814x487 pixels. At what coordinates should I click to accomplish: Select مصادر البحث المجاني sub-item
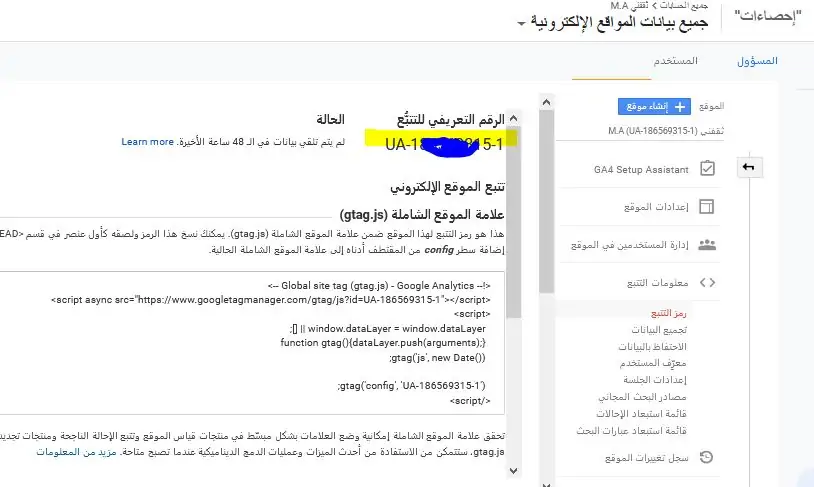tap(642, 397)
